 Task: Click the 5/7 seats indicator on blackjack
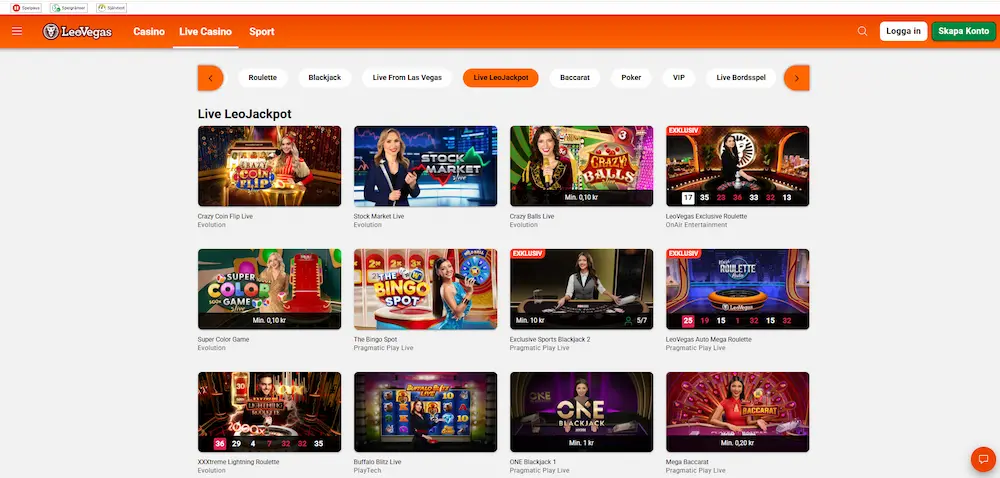[x=636, y=321]
